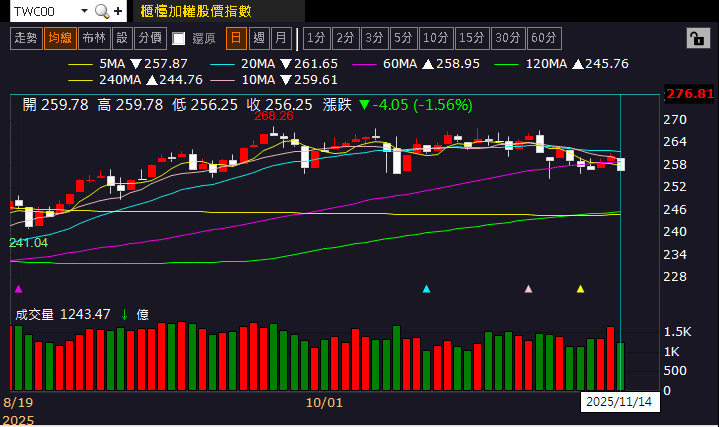
Task: Click the pink triangle marker
Action: click(x=528, y=289)
